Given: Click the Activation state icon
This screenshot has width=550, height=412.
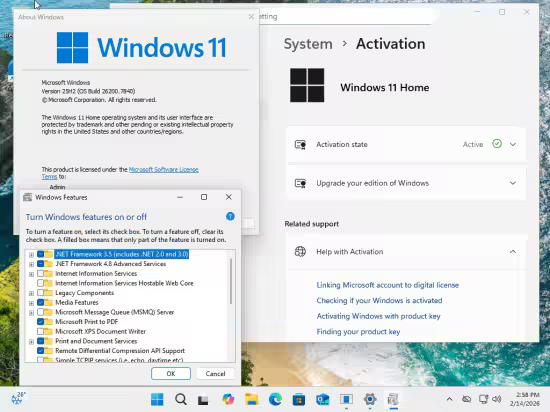Looking at the screenshot, I should pyautogui.click(x=300, y=144).
